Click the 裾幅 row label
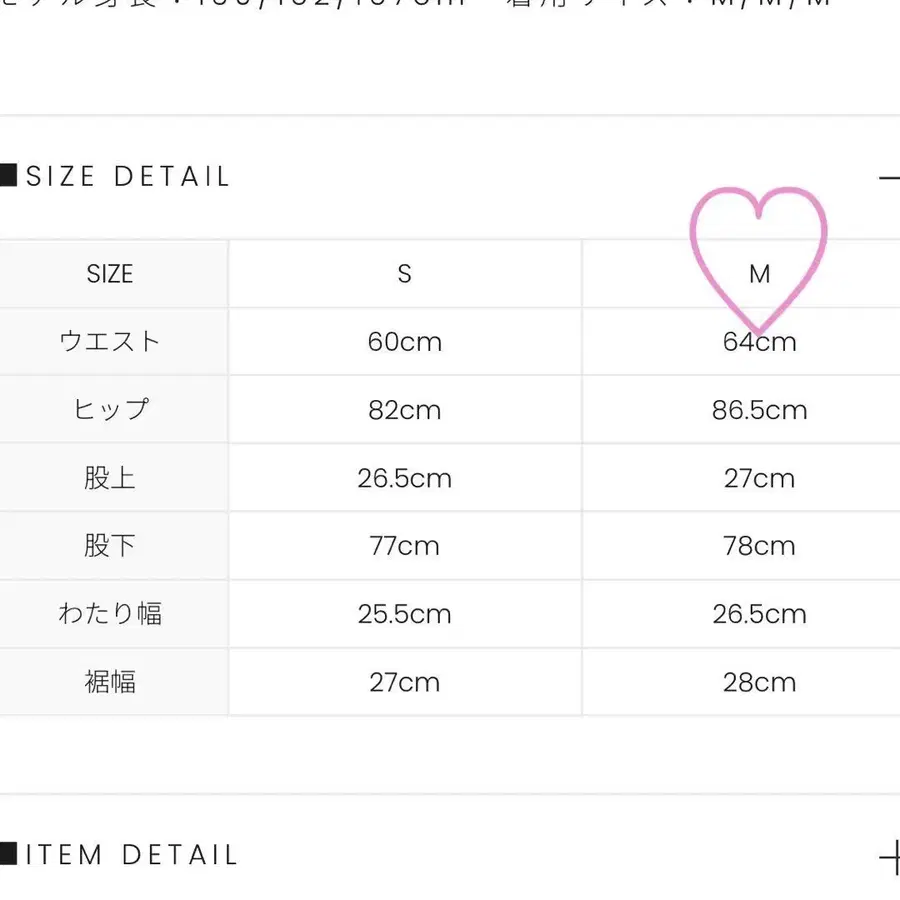The width and height of the screenshot is (900, 900). pos(112,682)
